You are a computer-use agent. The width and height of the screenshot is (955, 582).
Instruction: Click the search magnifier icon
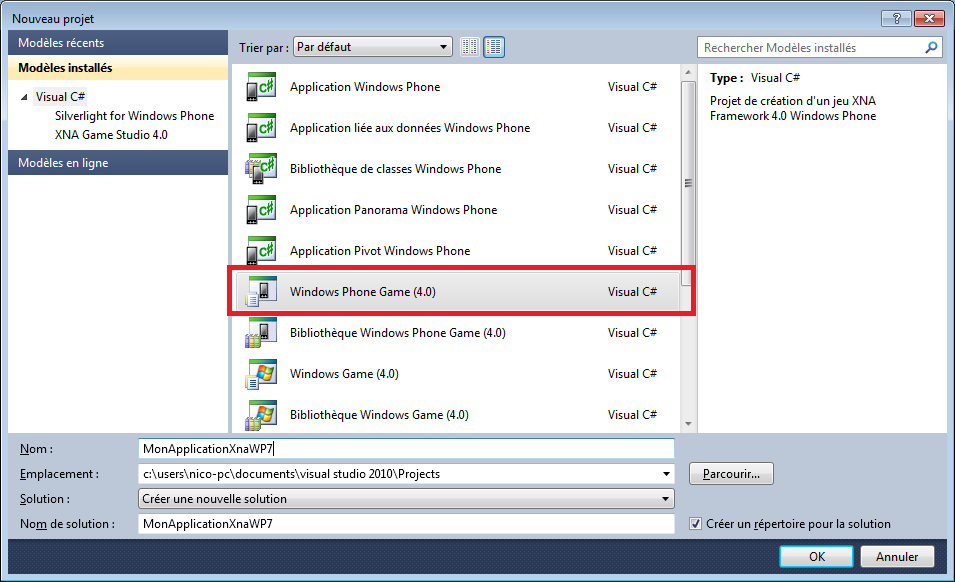[931, 47]
